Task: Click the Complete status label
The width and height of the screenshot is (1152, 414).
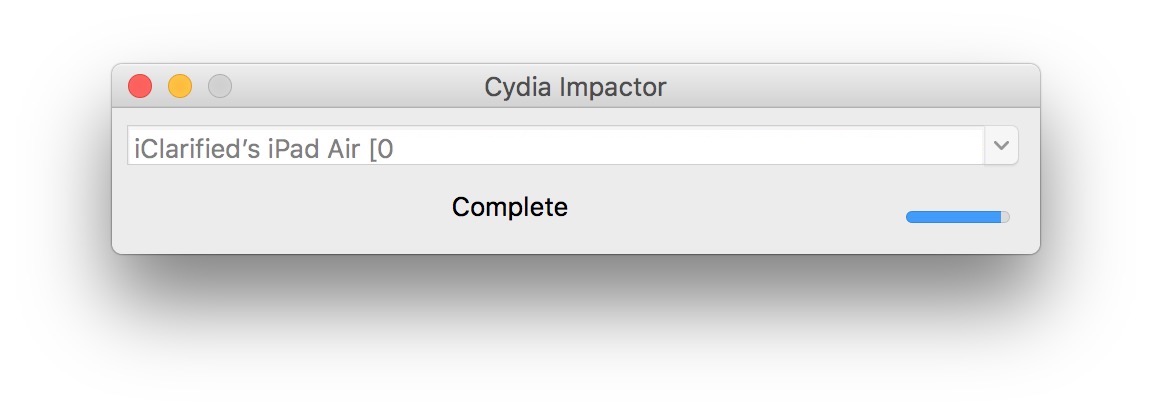Action: coord(510,207)
